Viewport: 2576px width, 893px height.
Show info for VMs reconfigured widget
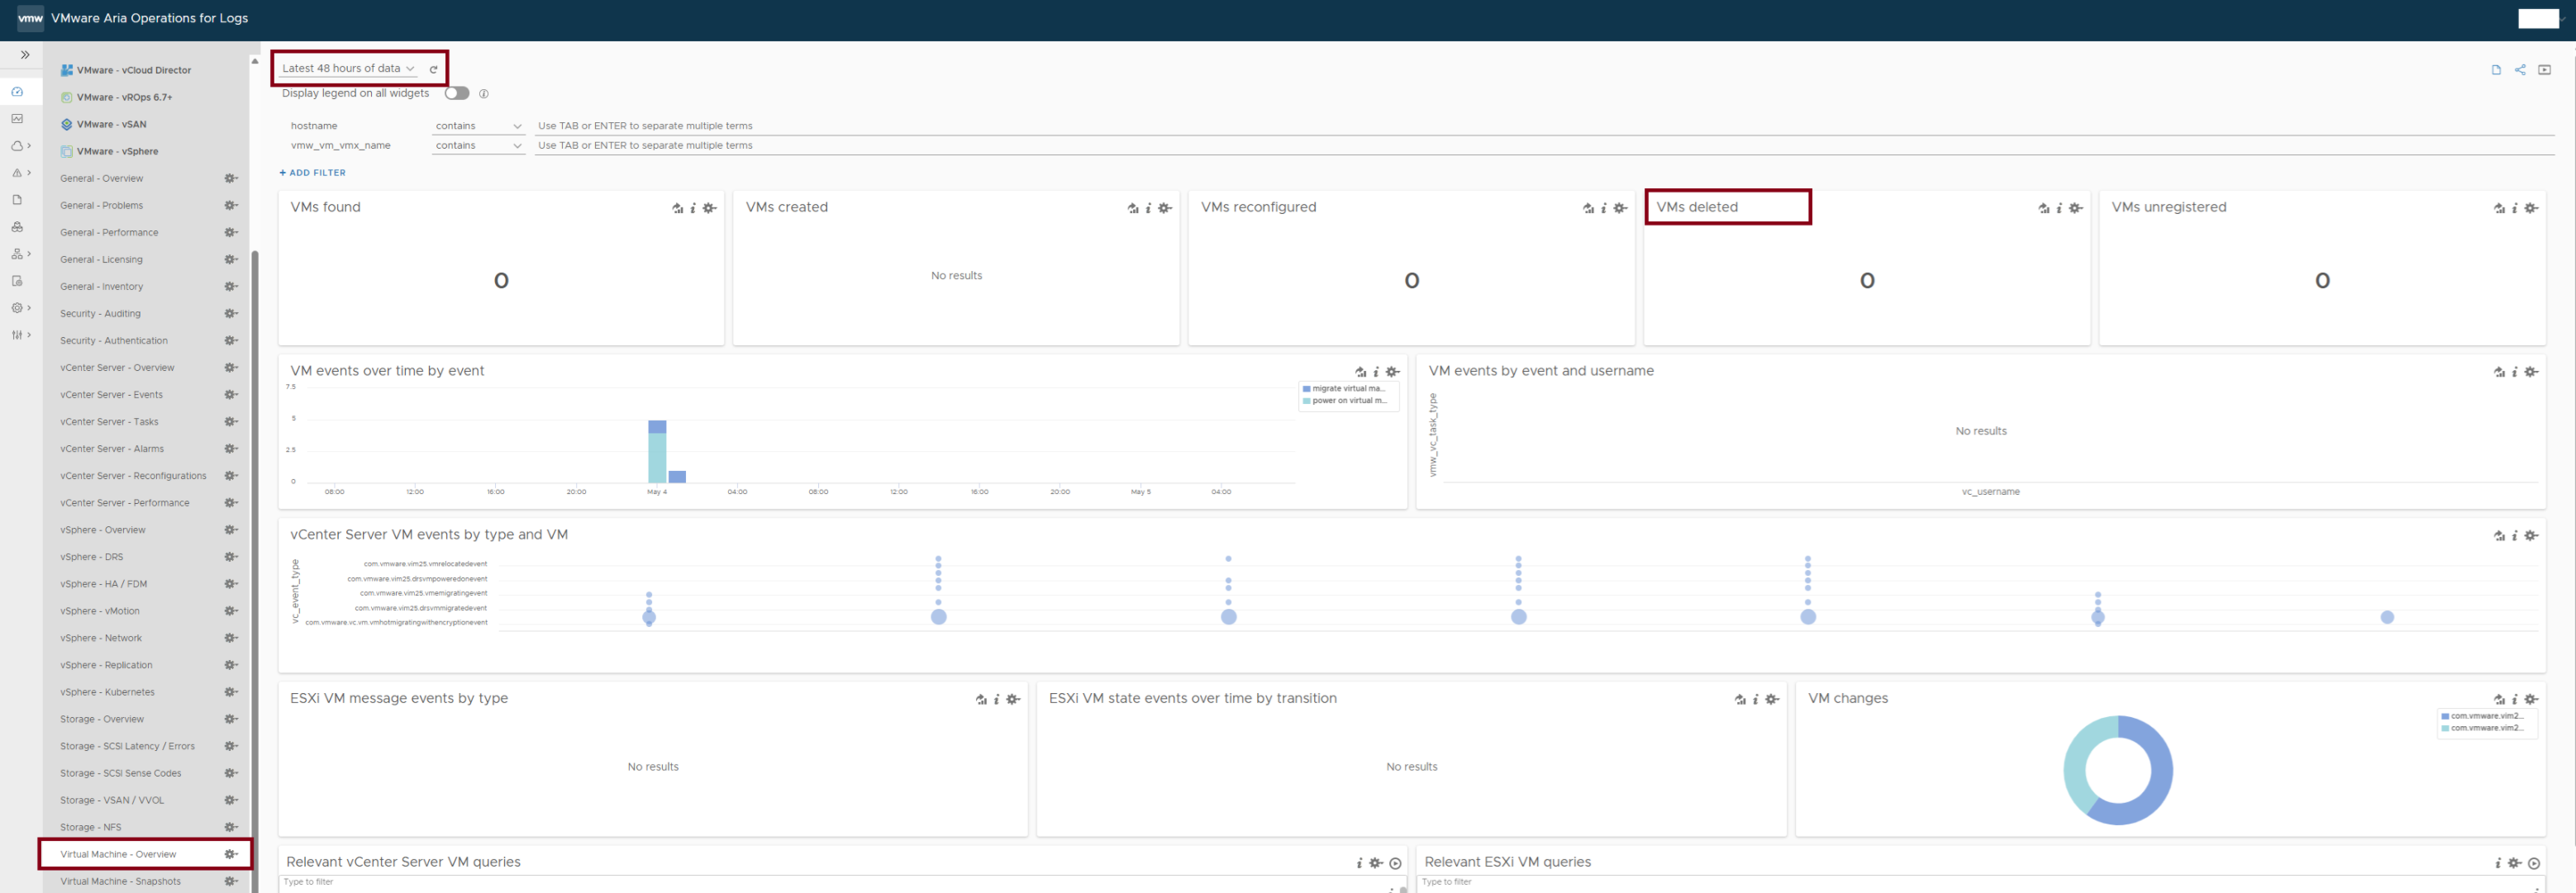pos(1604,208)
